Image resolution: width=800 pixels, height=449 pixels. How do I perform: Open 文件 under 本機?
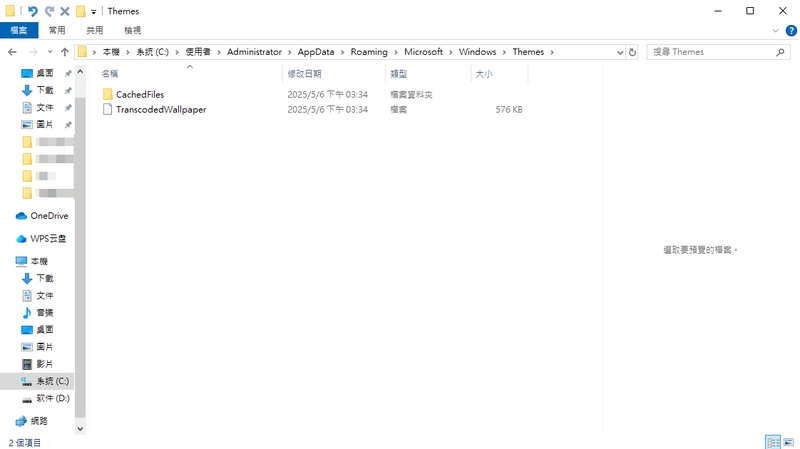(44, 295)
